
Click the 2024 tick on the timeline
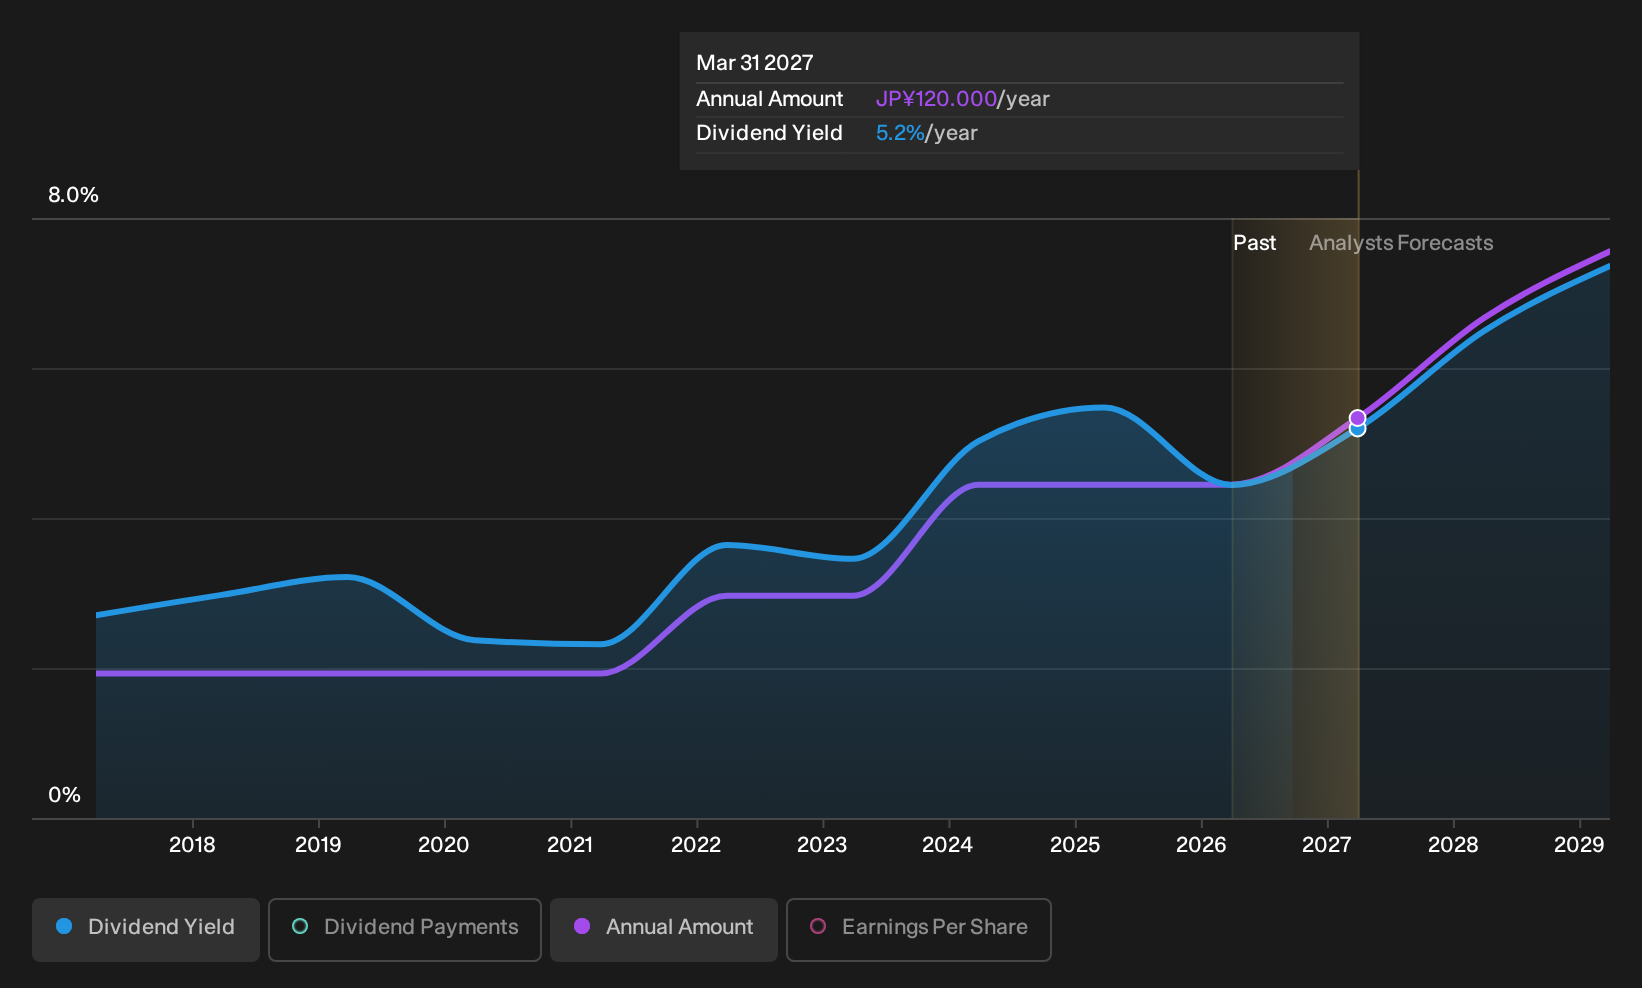pyautogui.click(x=947, y=845)
